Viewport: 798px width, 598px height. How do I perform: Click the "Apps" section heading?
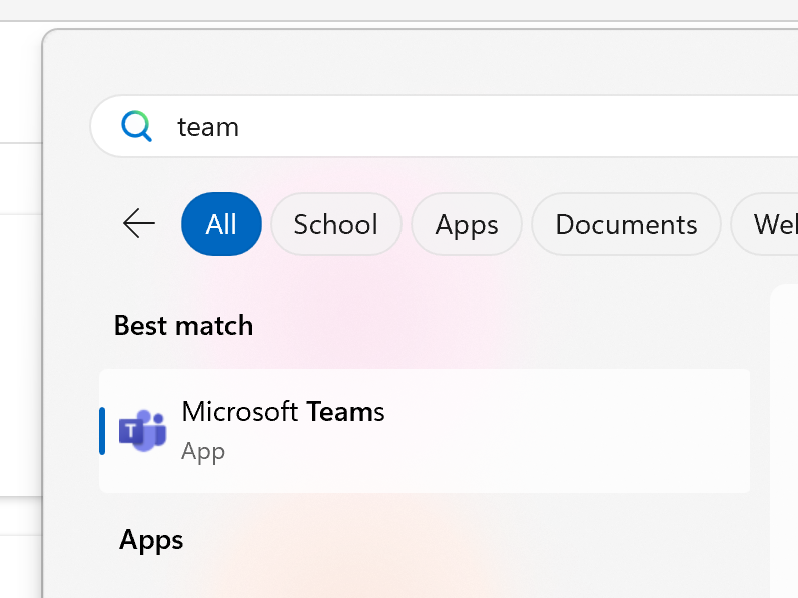[x=151, y=540]
